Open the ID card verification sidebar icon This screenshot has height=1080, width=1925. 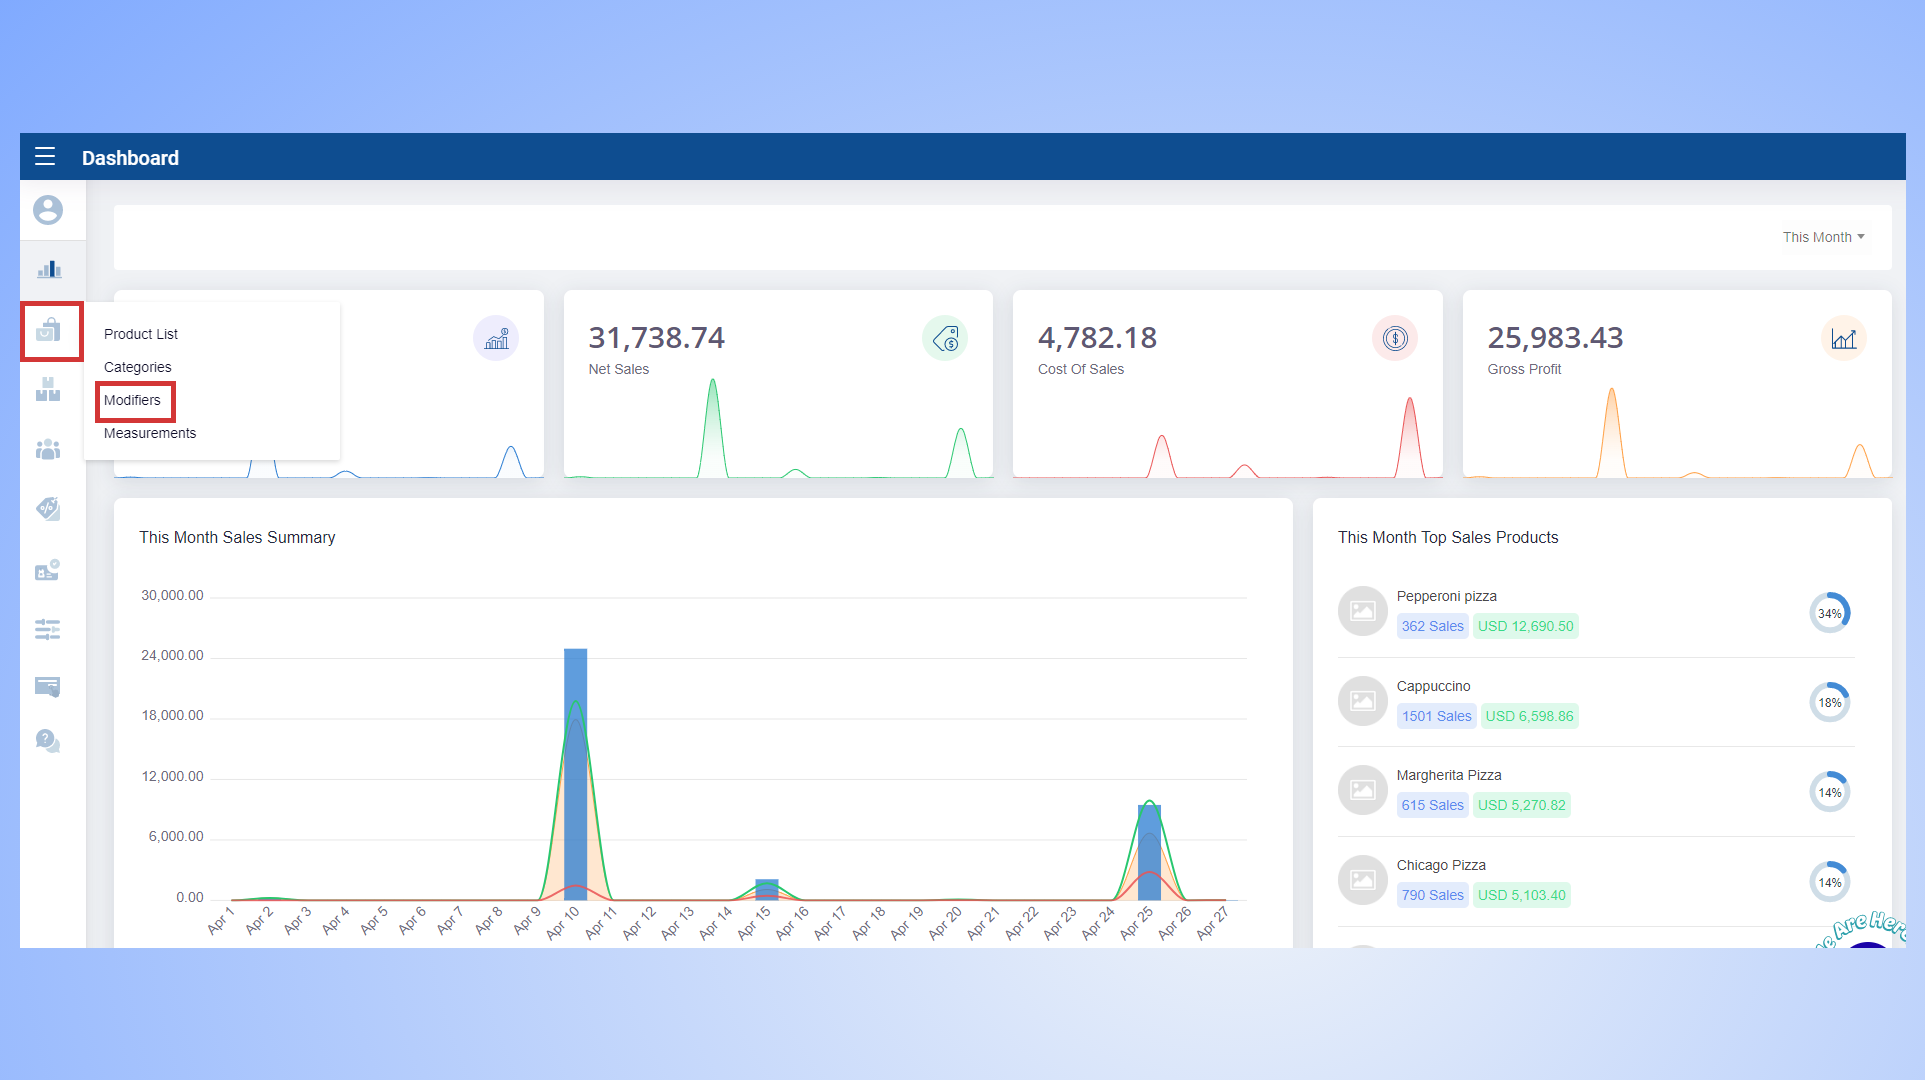tap(48, 570)
